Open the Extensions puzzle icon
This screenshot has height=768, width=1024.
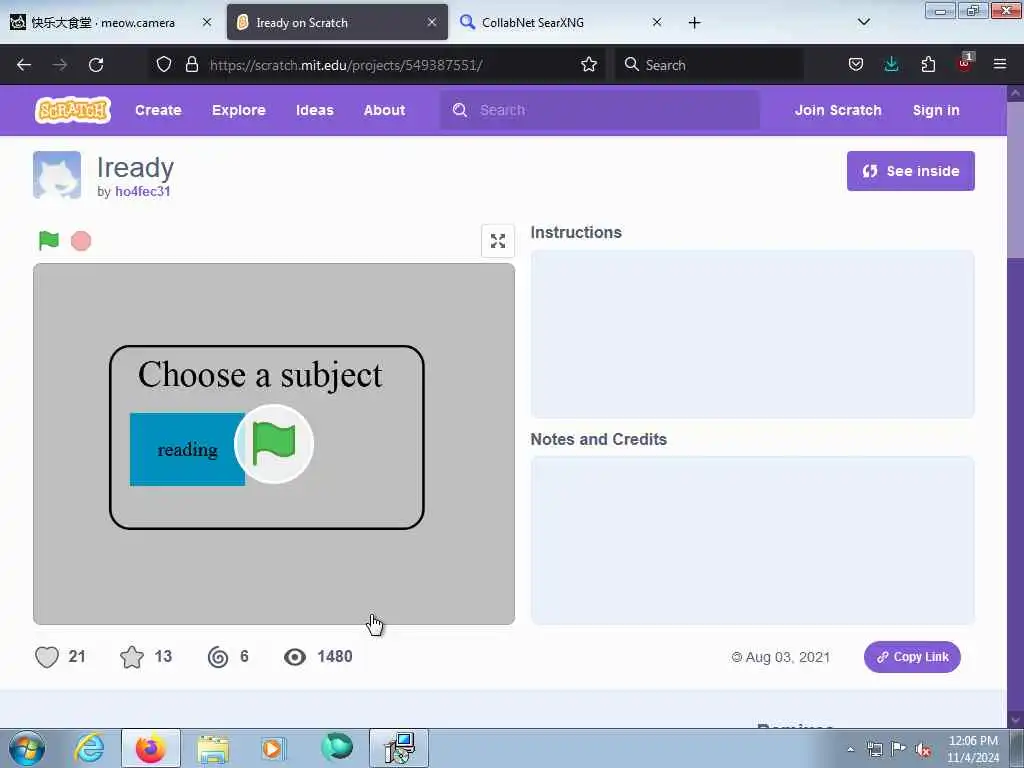pyautogui.click(x=928, y=65)
